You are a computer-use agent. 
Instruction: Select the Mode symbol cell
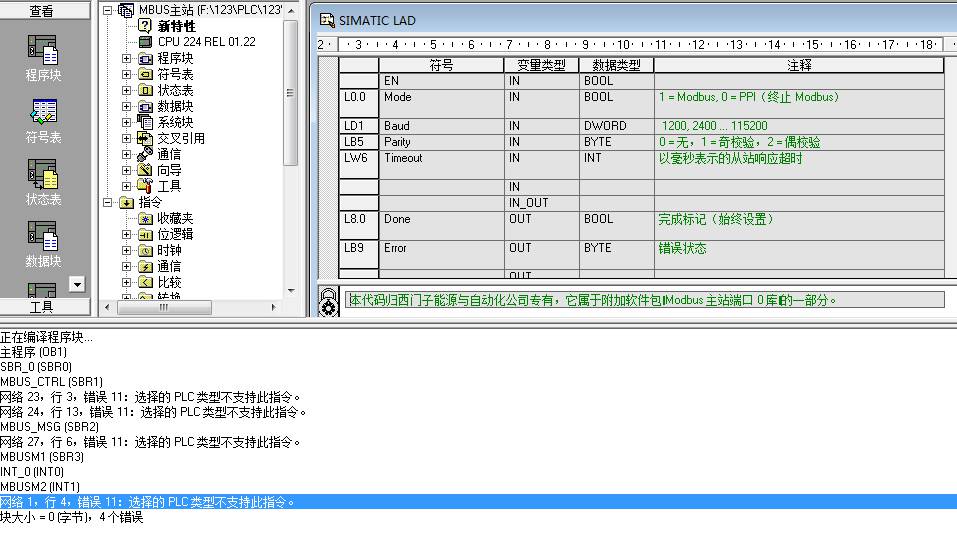[441, 104]
